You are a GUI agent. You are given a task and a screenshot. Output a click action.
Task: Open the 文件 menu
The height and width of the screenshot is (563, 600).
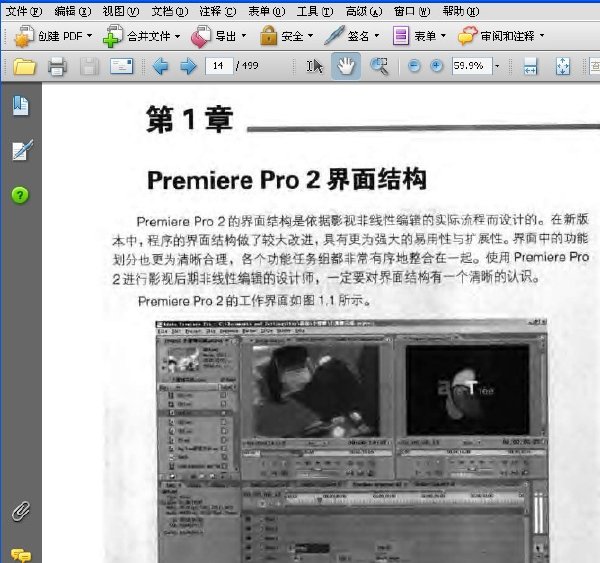click(24, 11)
